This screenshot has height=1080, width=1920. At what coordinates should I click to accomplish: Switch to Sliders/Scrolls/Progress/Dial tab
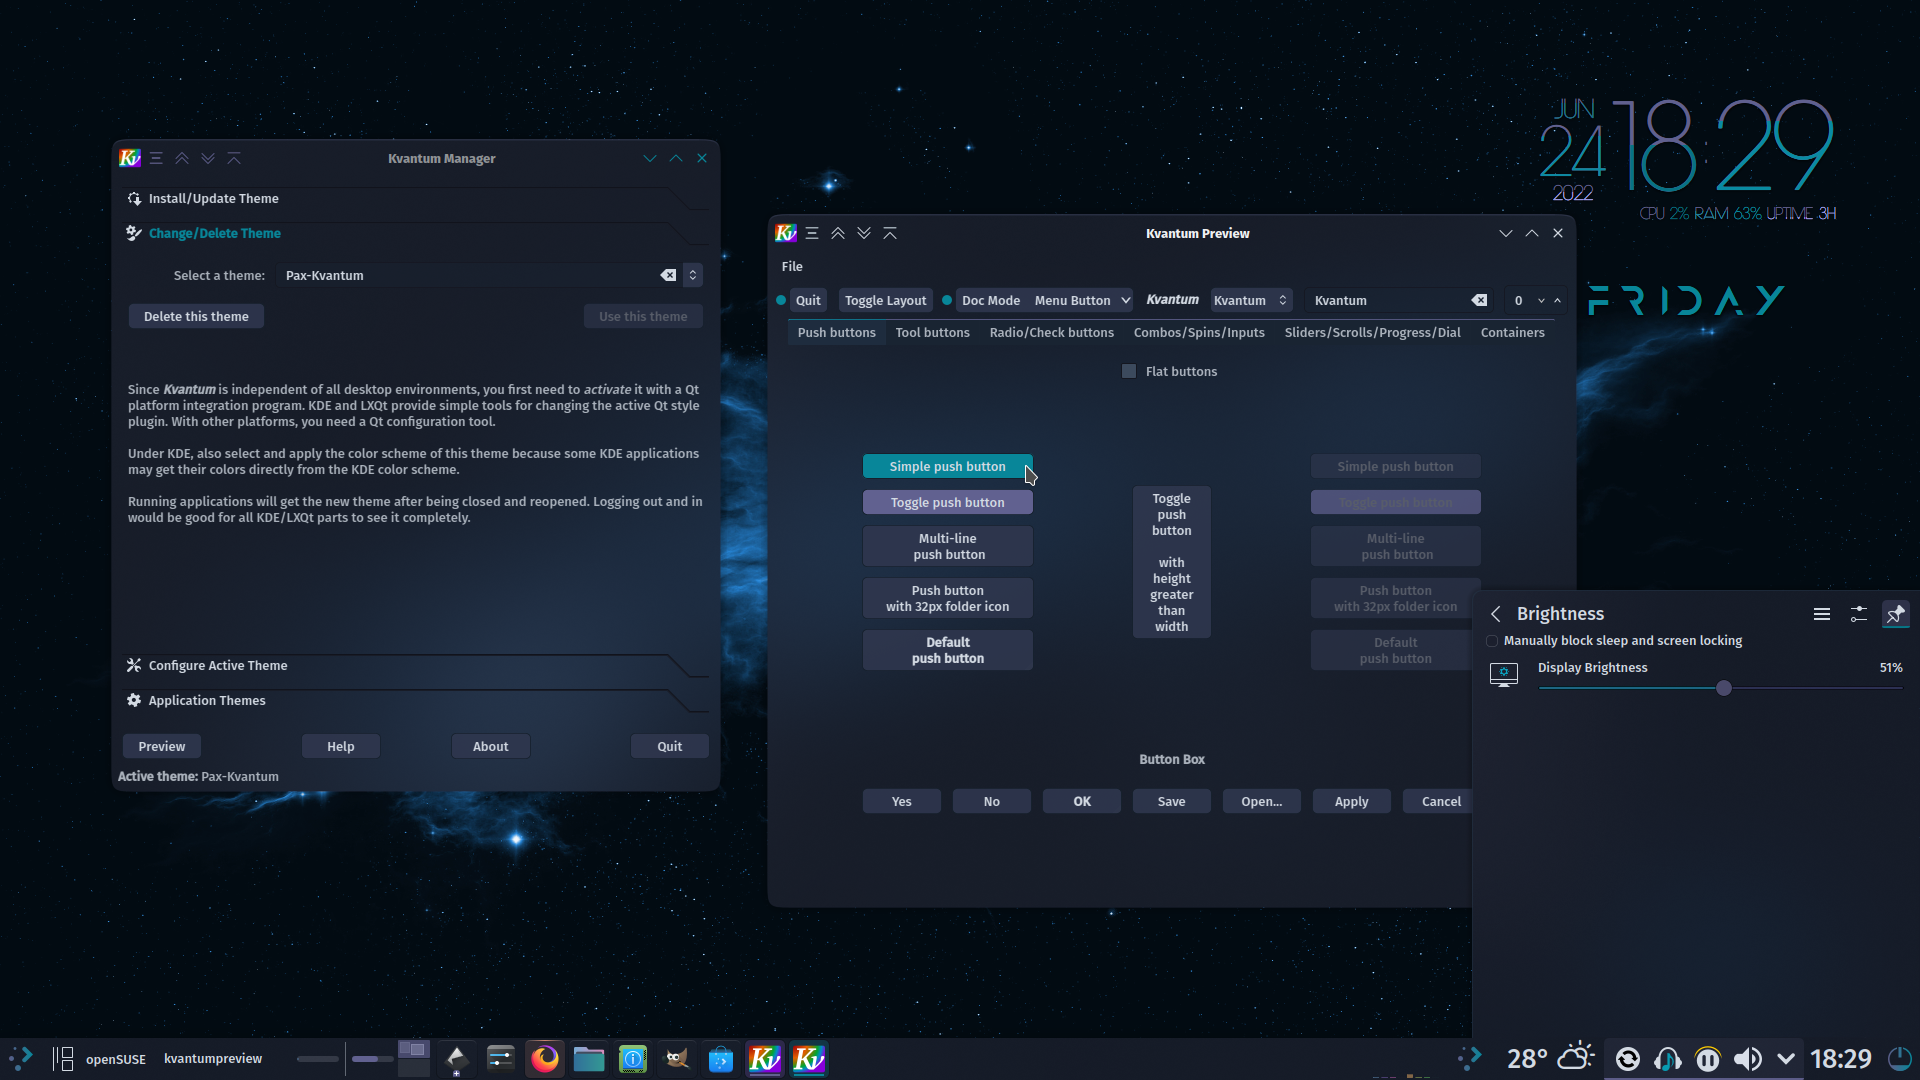point(1372,333)
